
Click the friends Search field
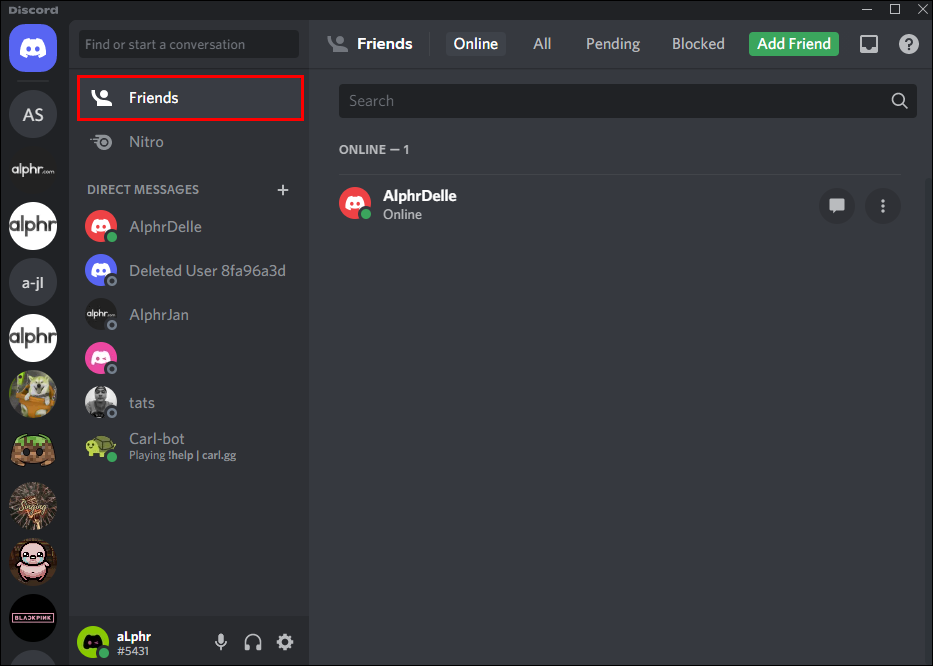tap(628, 101)
